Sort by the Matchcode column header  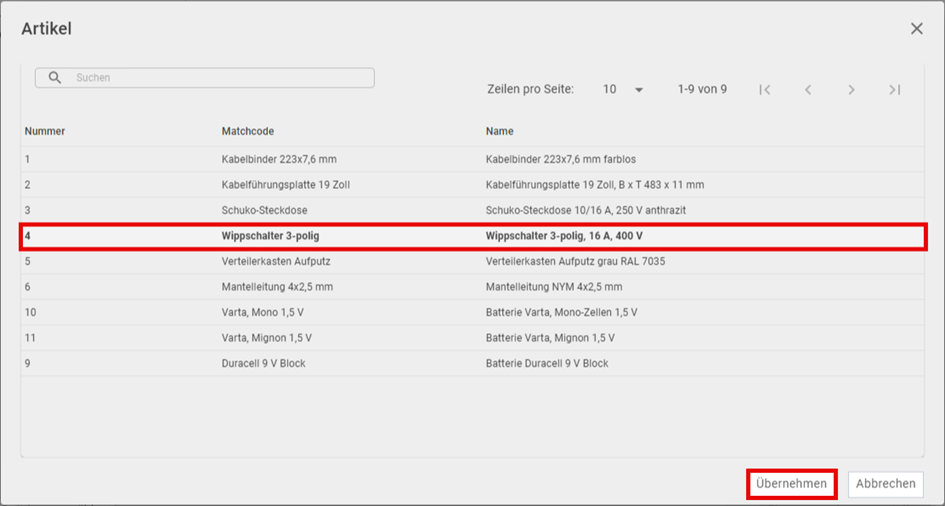(x=248, y=131)
